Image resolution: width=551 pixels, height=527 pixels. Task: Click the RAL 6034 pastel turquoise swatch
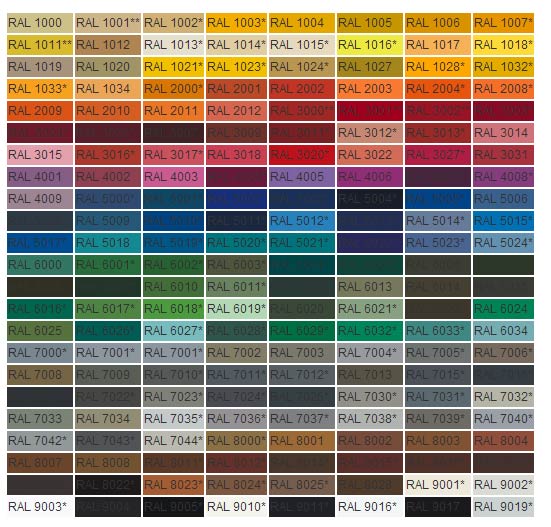(x=503, y=331)
